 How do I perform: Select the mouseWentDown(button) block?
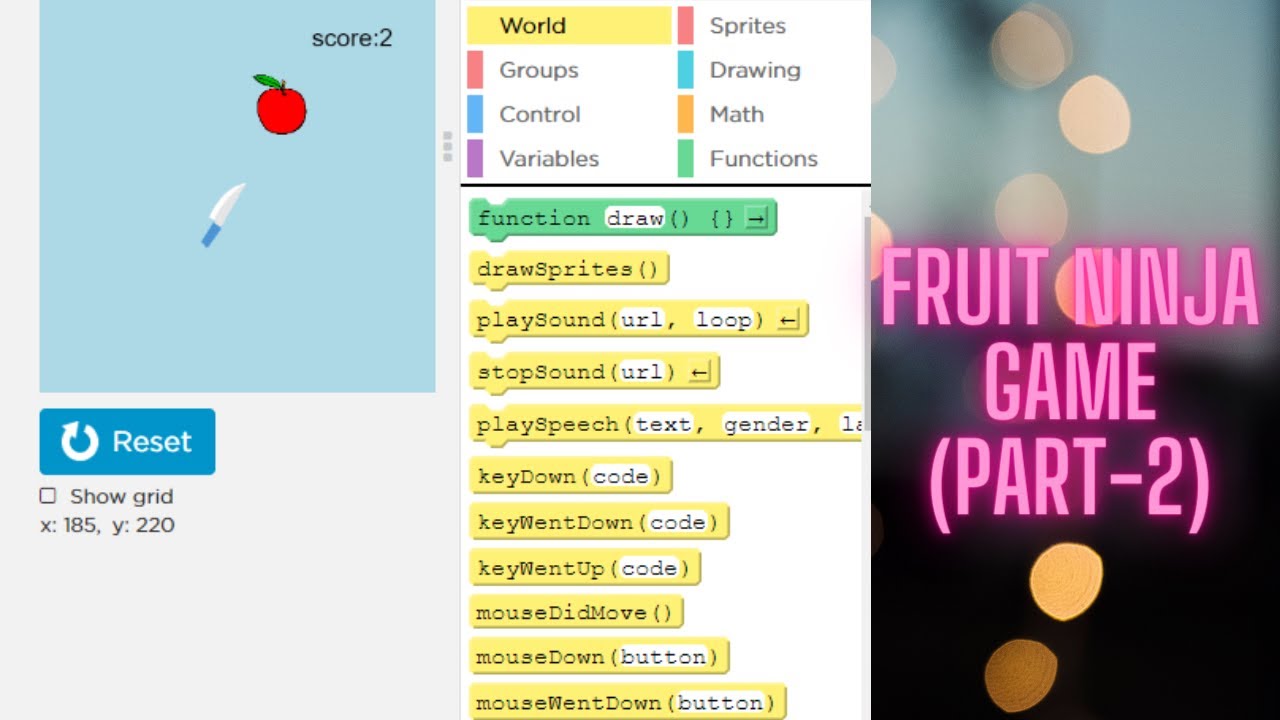pos(628,702)
